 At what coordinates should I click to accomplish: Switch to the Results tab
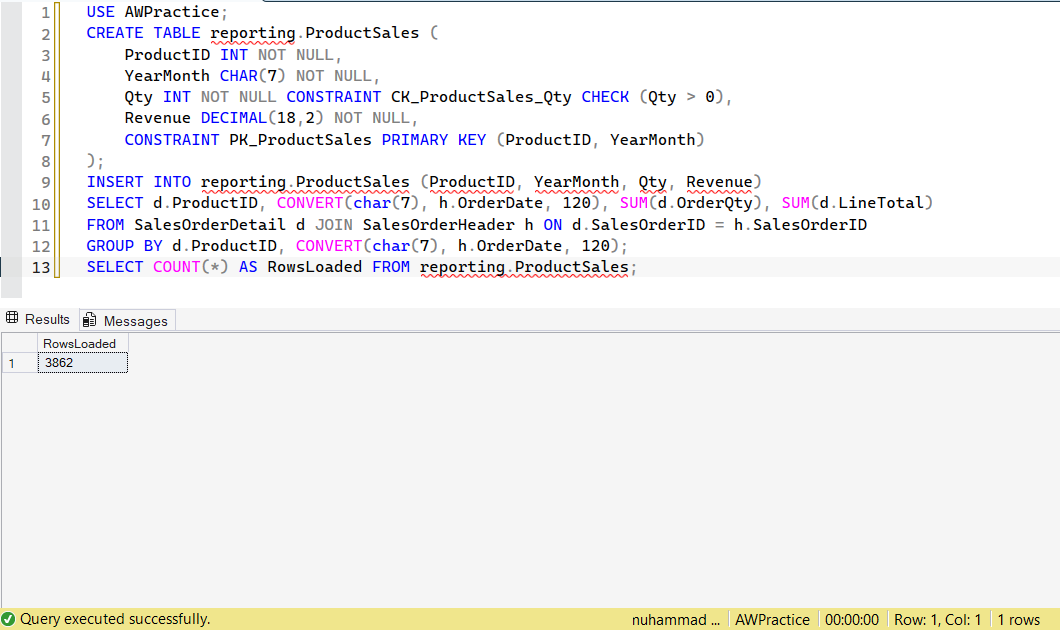pos(38,319)
